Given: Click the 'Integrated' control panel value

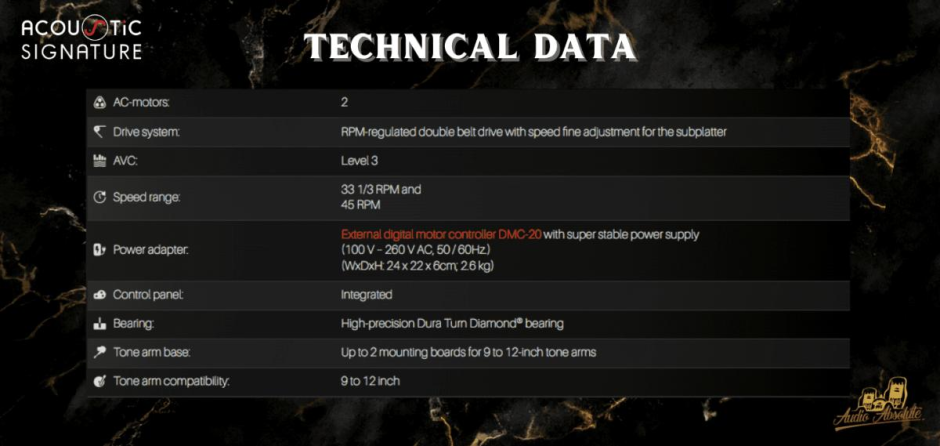Looking at the screenshot, I should click(x=366, y=295).
